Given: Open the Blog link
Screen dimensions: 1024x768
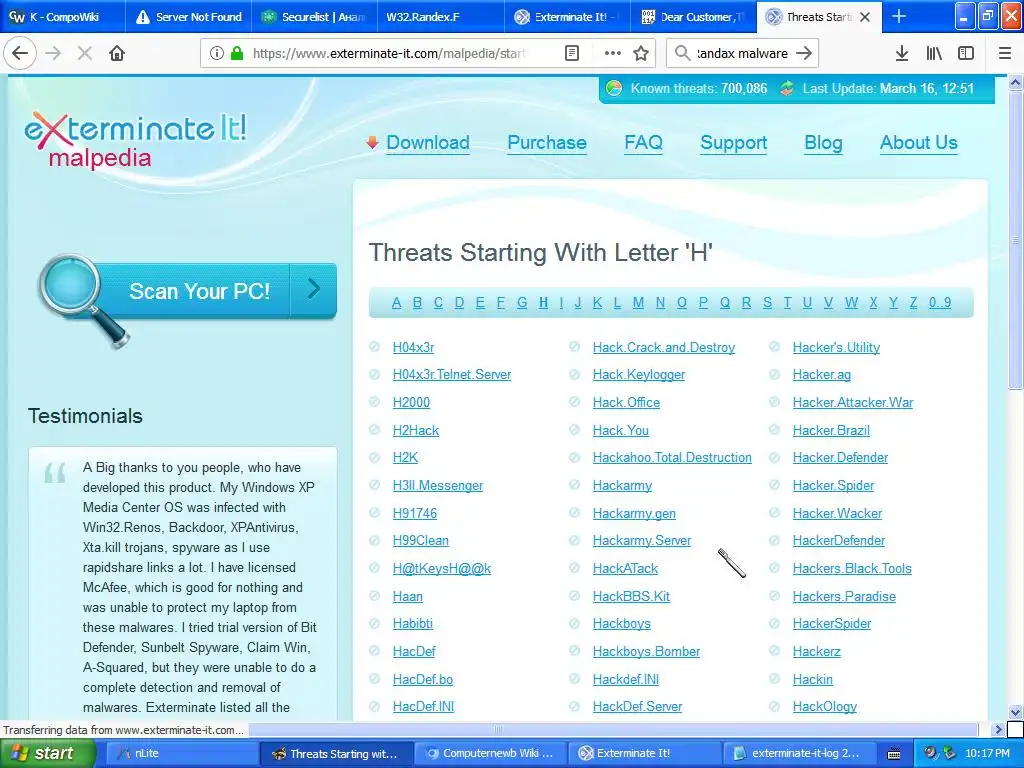Looking at the screenshot, I should click(x=823, y=143).
